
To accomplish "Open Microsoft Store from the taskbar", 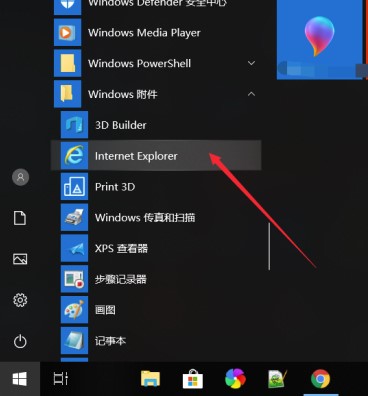I will tap(193, 379).
